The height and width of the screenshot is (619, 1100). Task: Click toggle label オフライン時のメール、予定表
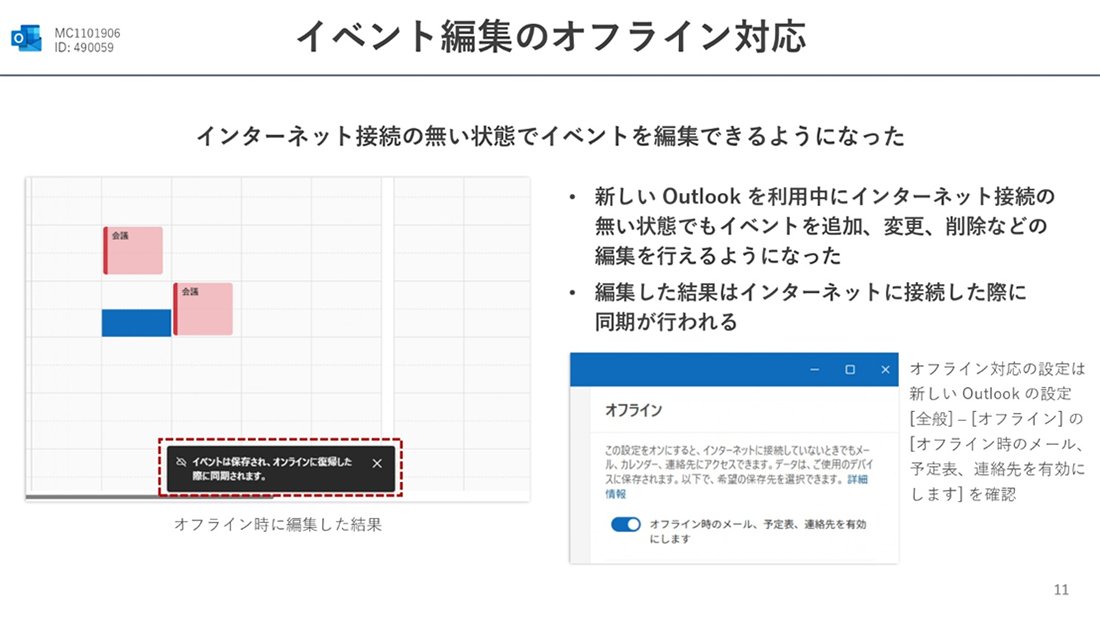758,531
